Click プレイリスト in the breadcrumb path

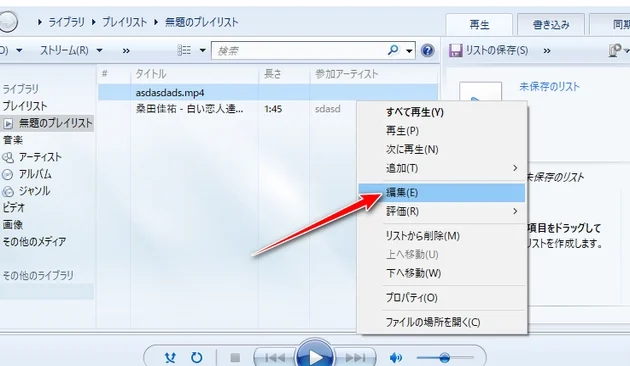(x=124, y=22)
